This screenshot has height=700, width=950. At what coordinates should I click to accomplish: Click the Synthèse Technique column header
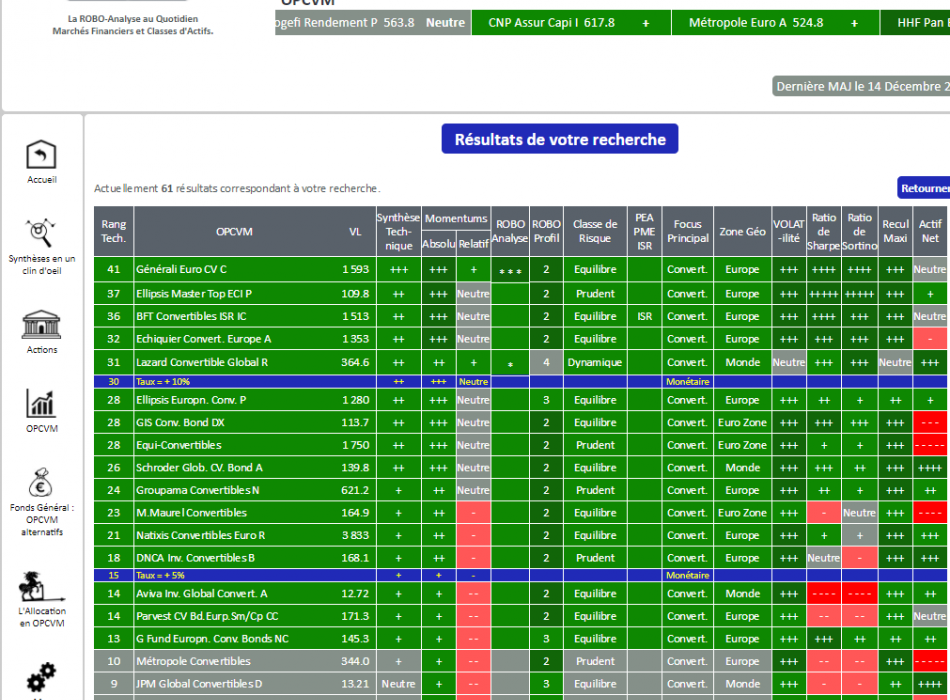point(398,232)
